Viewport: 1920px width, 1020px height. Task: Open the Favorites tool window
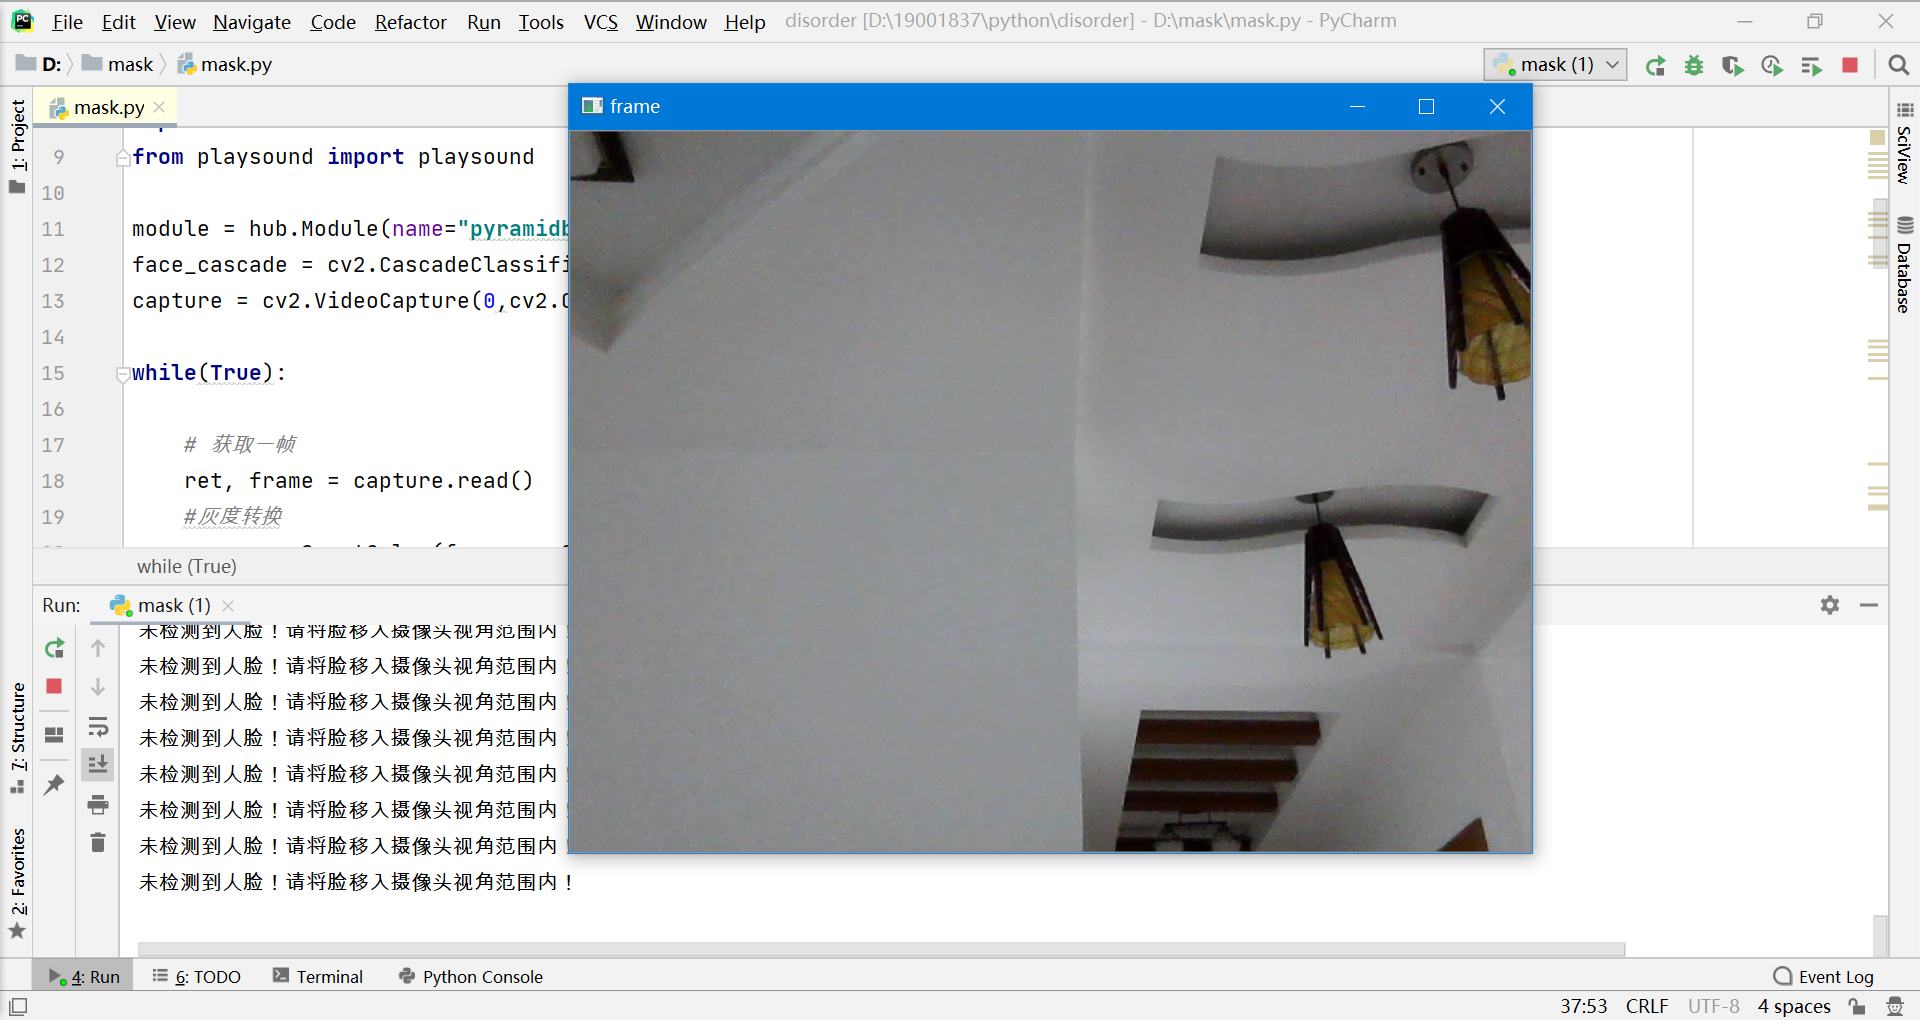[x=17, y=883]
